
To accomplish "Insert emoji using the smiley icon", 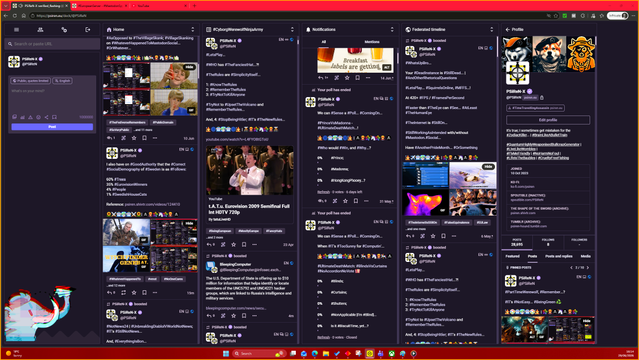I will point(38,117).
